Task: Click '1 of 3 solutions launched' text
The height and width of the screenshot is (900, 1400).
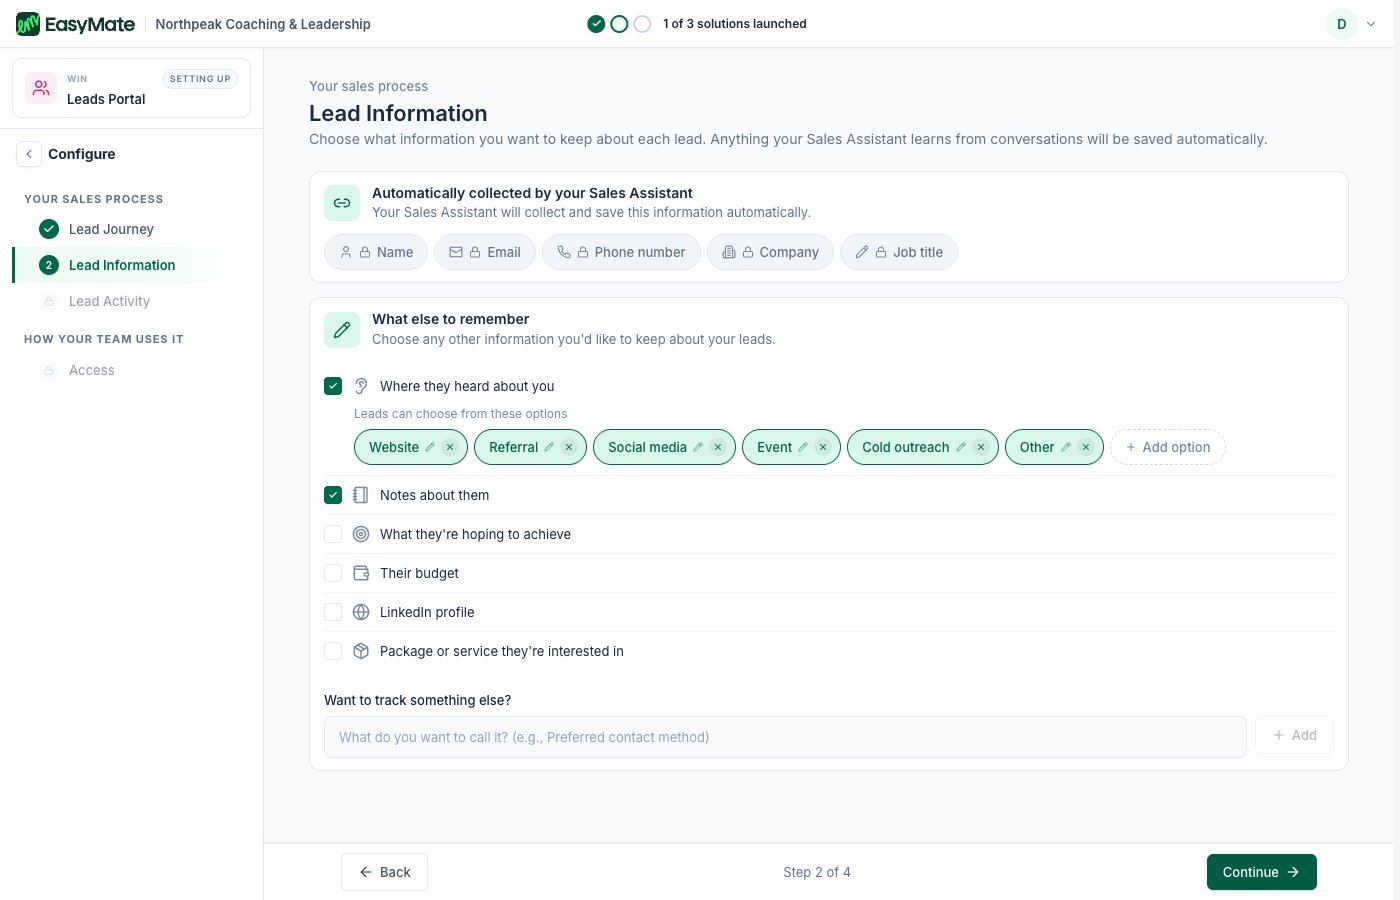Action: click(x=735, y=24)
